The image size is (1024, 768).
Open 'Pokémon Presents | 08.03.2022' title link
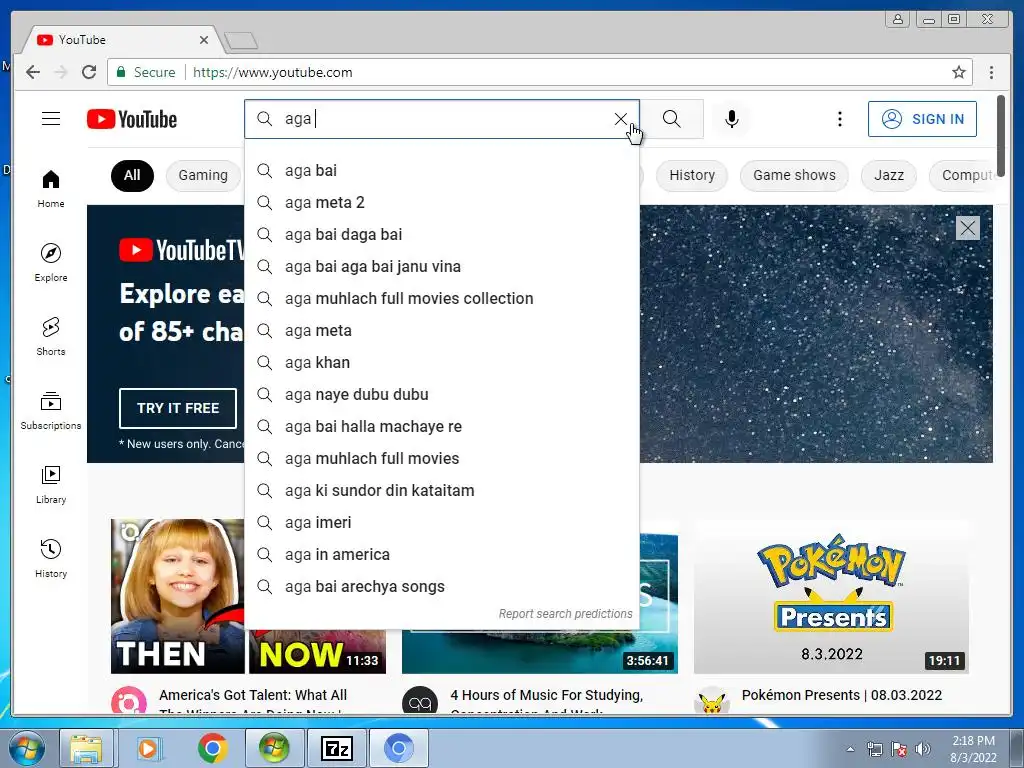pyautogui.click(x=842, y=696)
